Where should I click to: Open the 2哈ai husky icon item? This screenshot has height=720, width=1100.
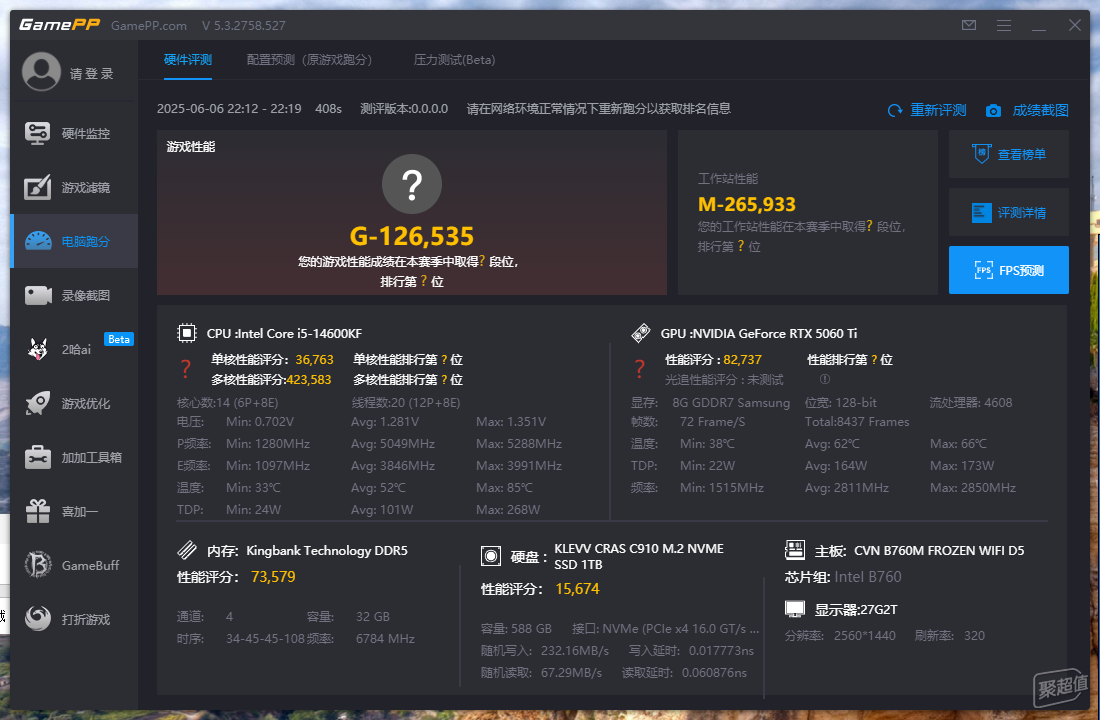click(38, 349)
